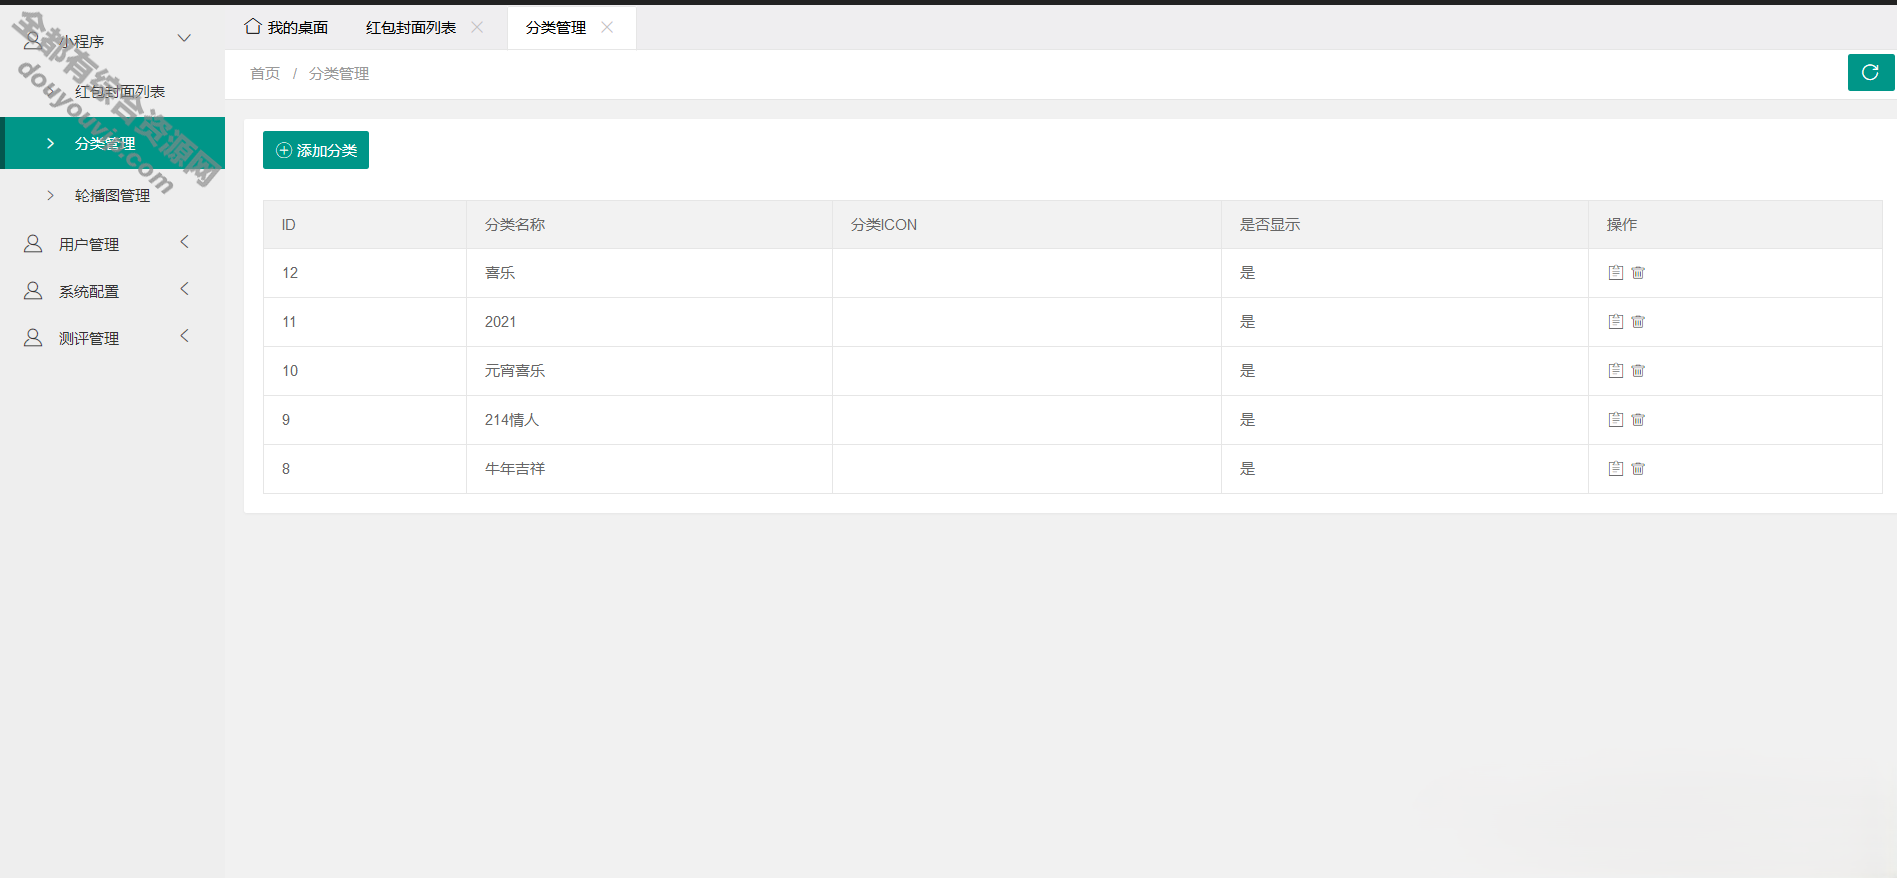Close the 分类管理 tab
The width and height of the screenshot is (1897, 878).
(x=607, y=27)
